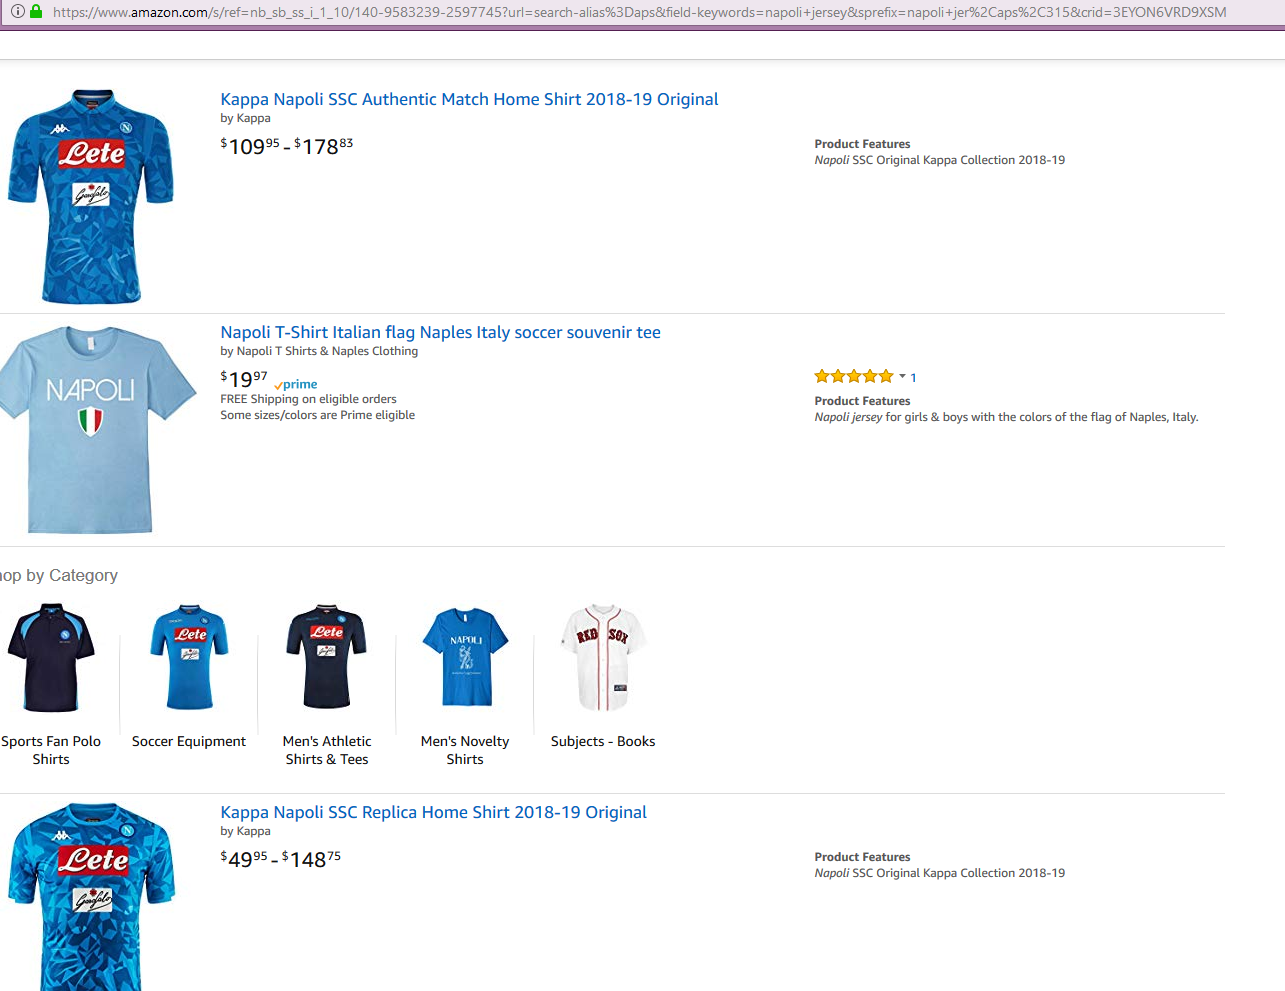Click the $19.97 price of Napoli tee

click(244, 380)
